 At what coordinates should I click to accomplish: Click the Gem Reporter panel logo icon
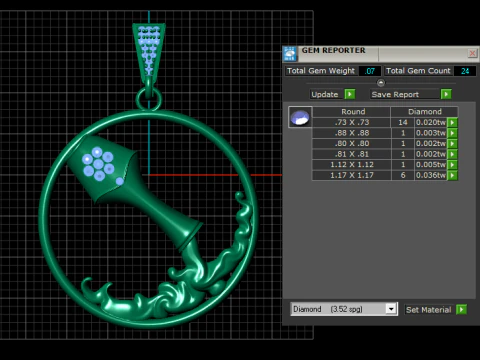[290, 54]
